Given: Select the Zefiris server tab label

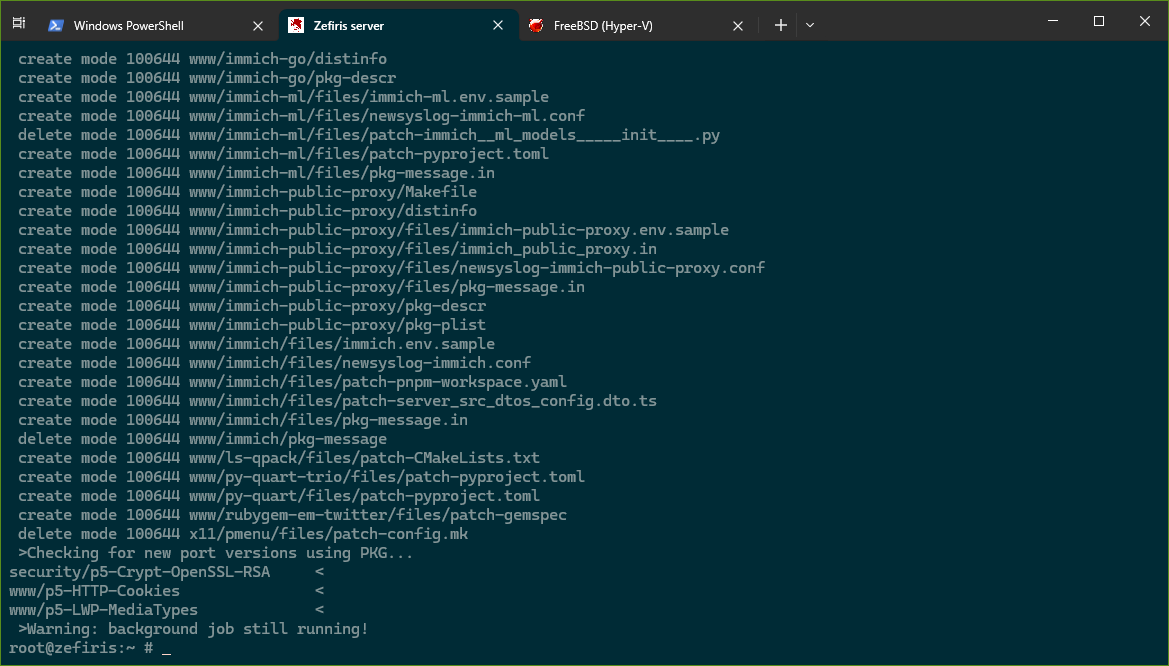Looking at the screenshot, I should click(x=349, y=25).
